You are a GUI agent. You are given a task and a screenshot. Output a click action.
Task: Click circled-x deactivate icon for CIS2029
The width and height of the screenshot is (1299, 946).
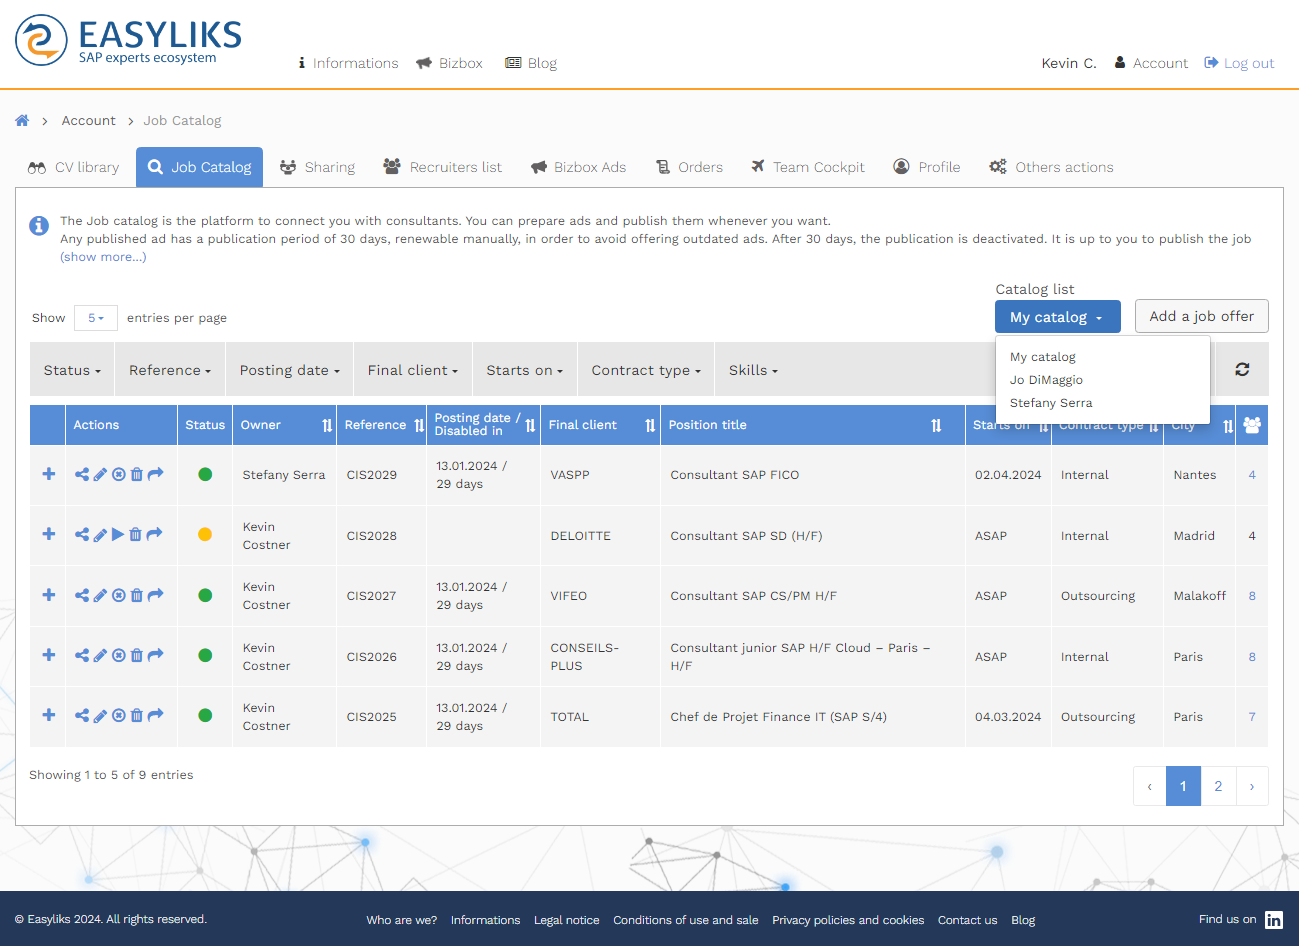click(x=119, y=474)
